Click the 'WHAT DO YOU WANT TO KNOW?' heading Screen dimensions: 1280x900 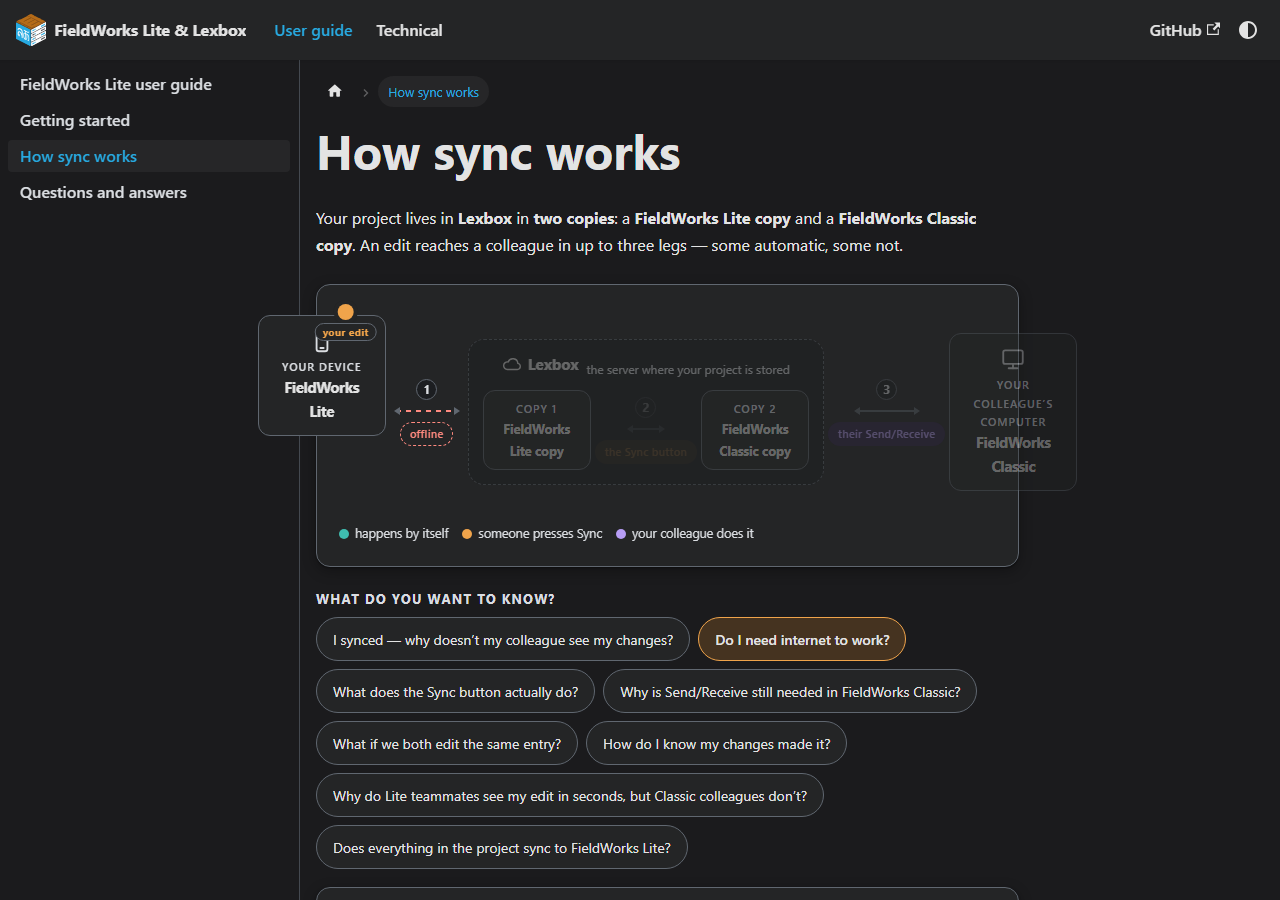(435, 599)
